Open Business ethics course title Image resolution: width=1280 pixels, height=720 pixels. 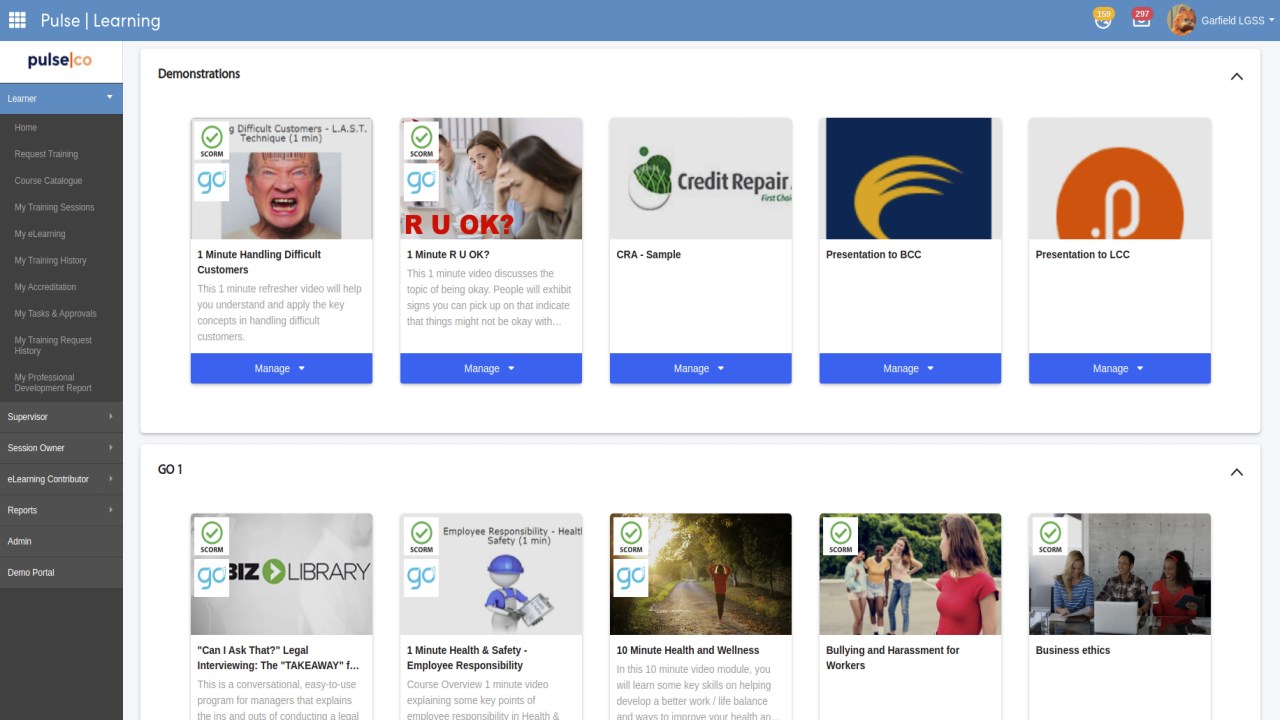pyautogui.click(x=1073, y=650)
